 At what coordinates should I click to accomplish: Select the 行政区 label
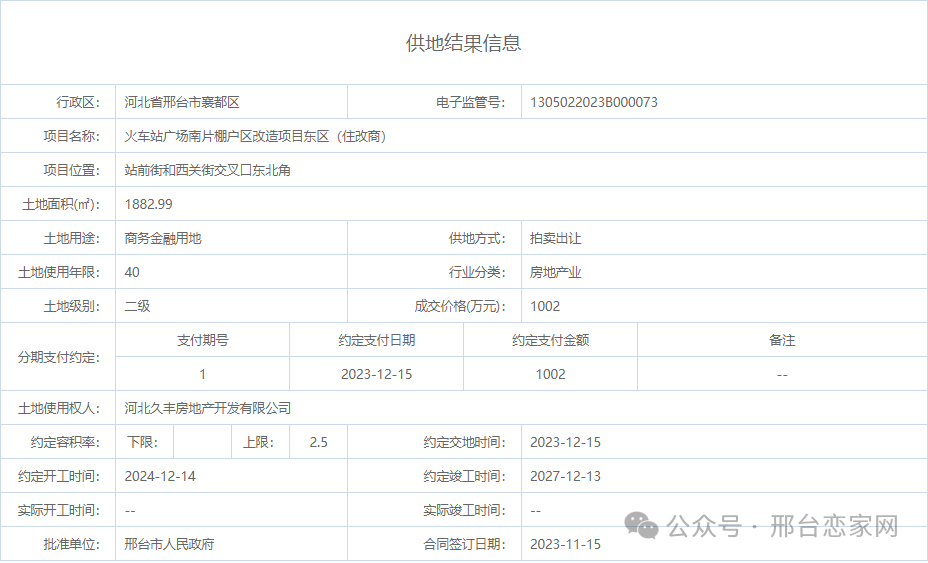78,102
